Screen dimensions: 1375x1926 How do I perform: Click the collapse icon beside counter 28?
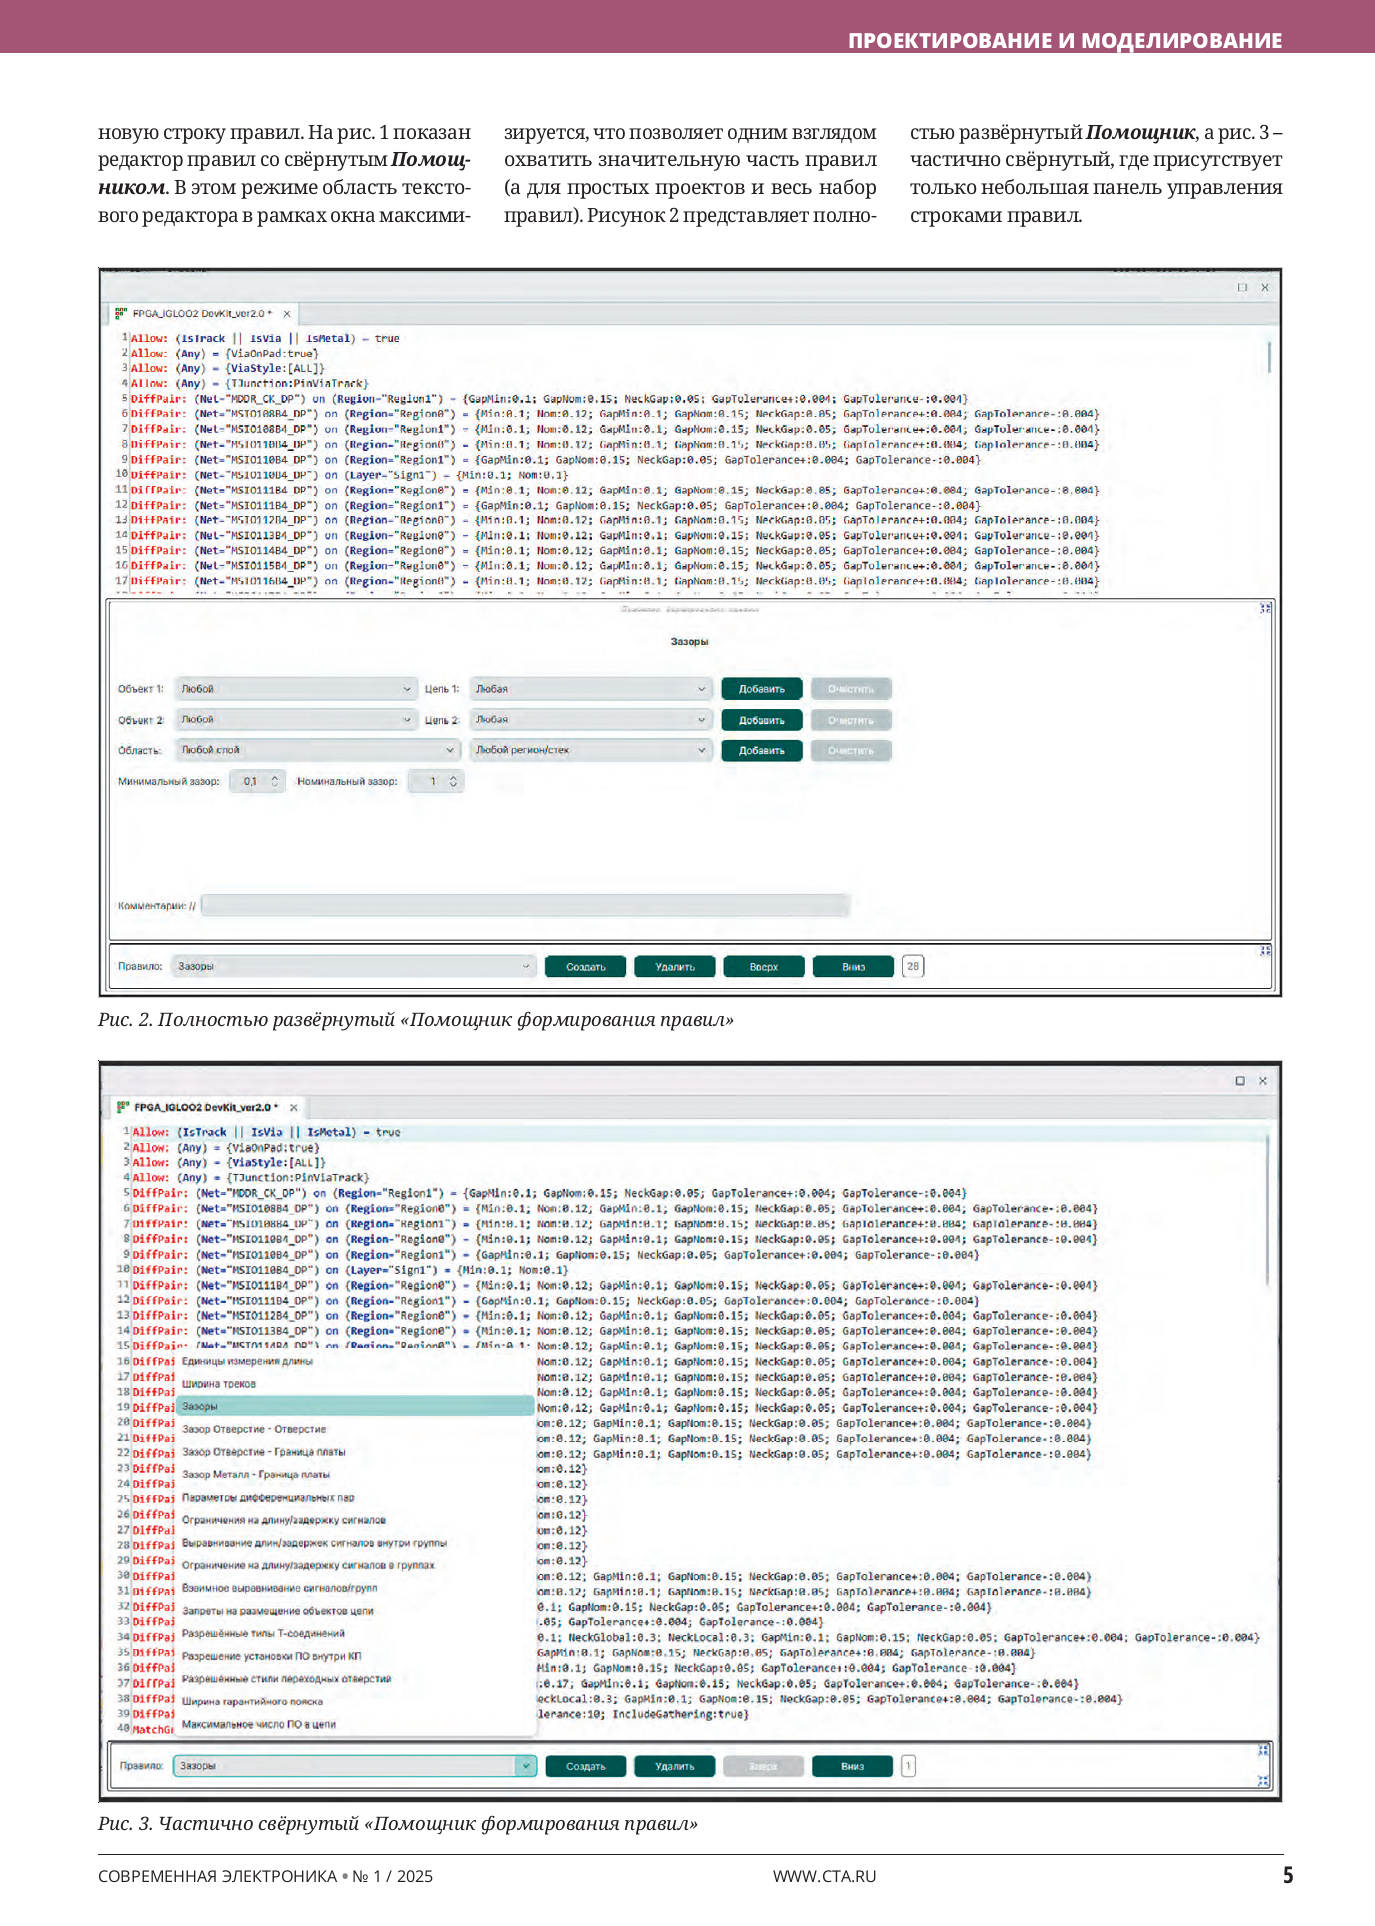coord(1265,951)
